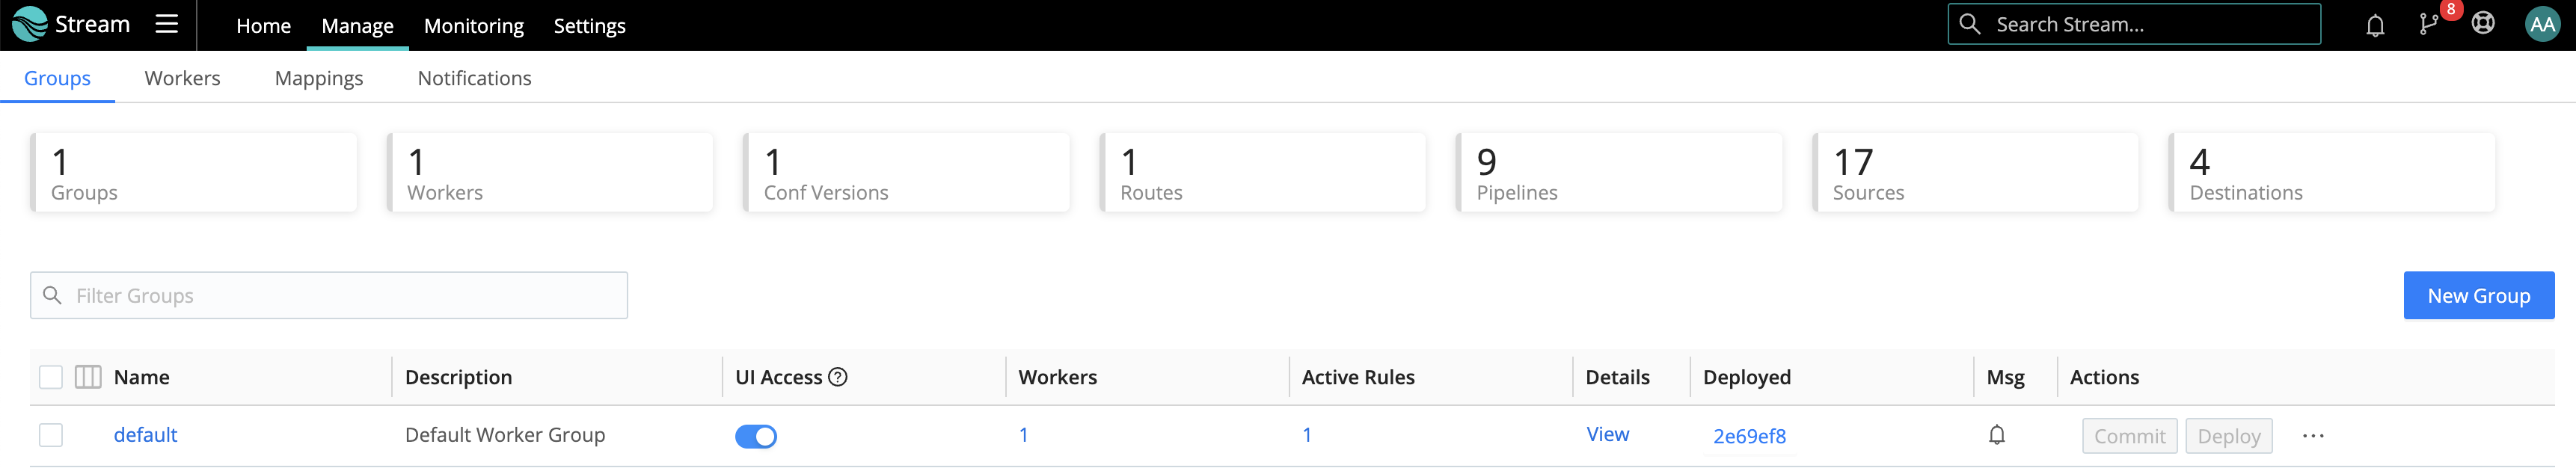The image size is (2576, 468).
Task: Open the column selector next to Name
Action: click(x=89, y=377)
